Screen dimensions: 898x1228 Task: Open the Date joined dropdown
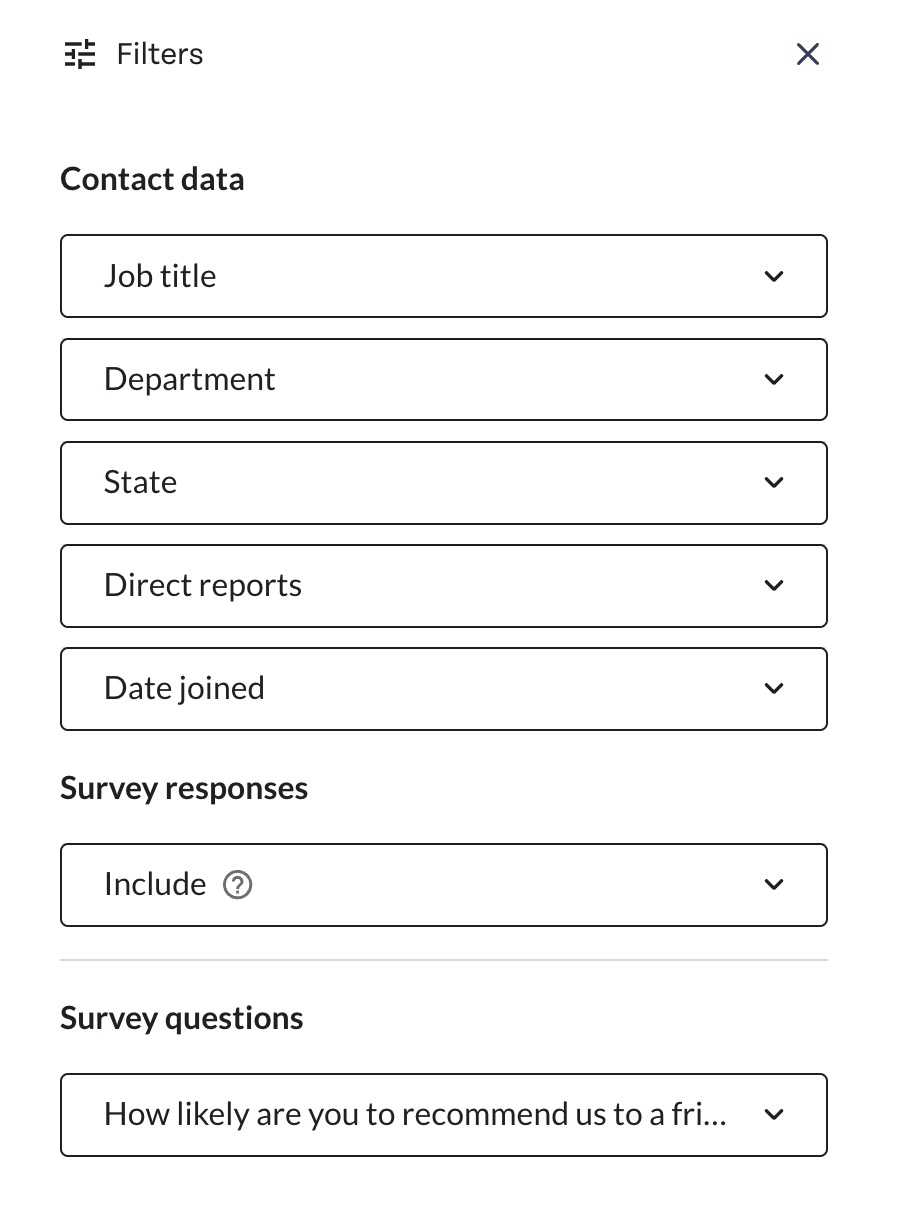pos(444,688)
